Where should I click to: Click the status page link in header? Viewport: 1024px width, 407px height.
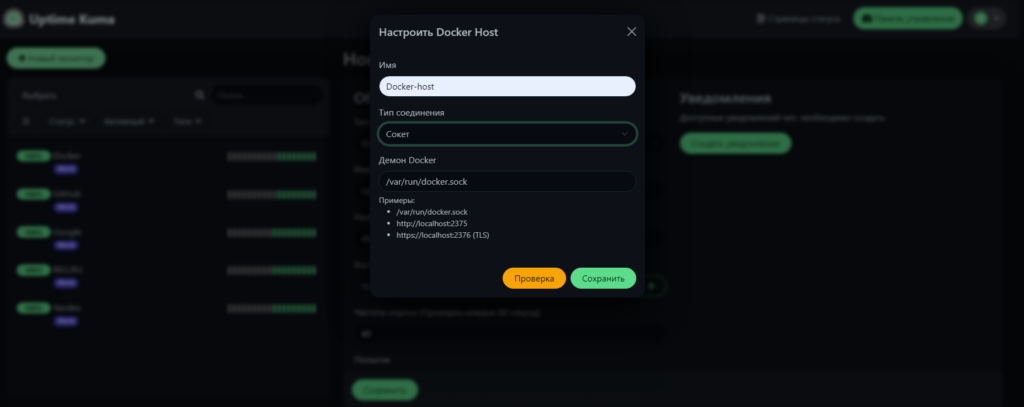pyautogui.click(x=798, y=19)
